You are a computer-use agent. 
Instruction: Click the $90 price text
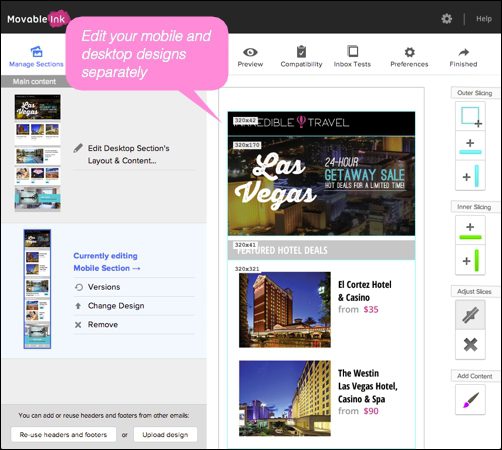pyautogui.click(x=371, y=411)
